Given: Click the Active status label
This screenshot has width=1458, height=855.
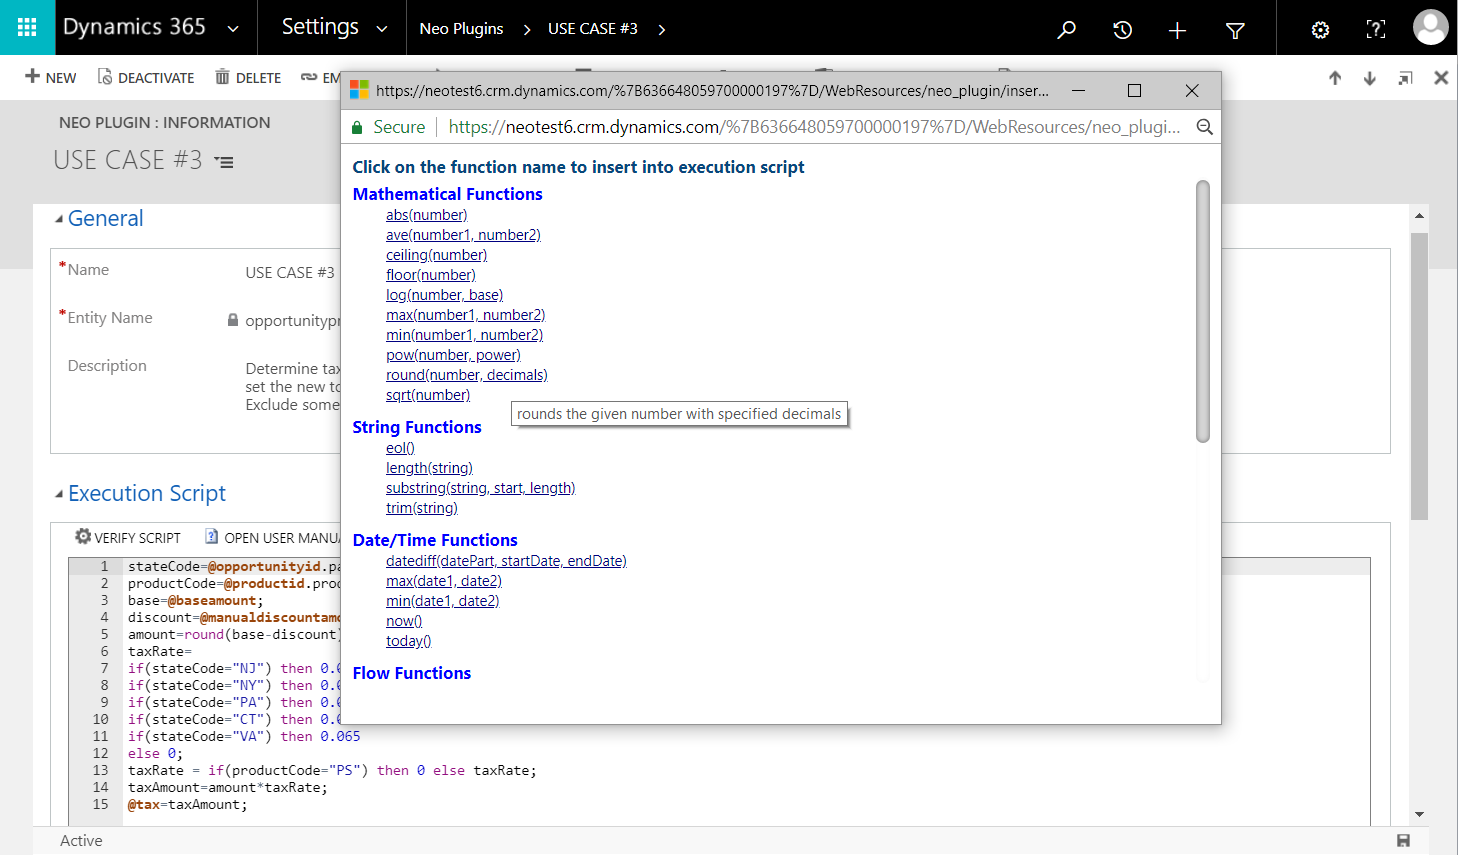Looking at the screenshot, I should (x=81, y=841).
